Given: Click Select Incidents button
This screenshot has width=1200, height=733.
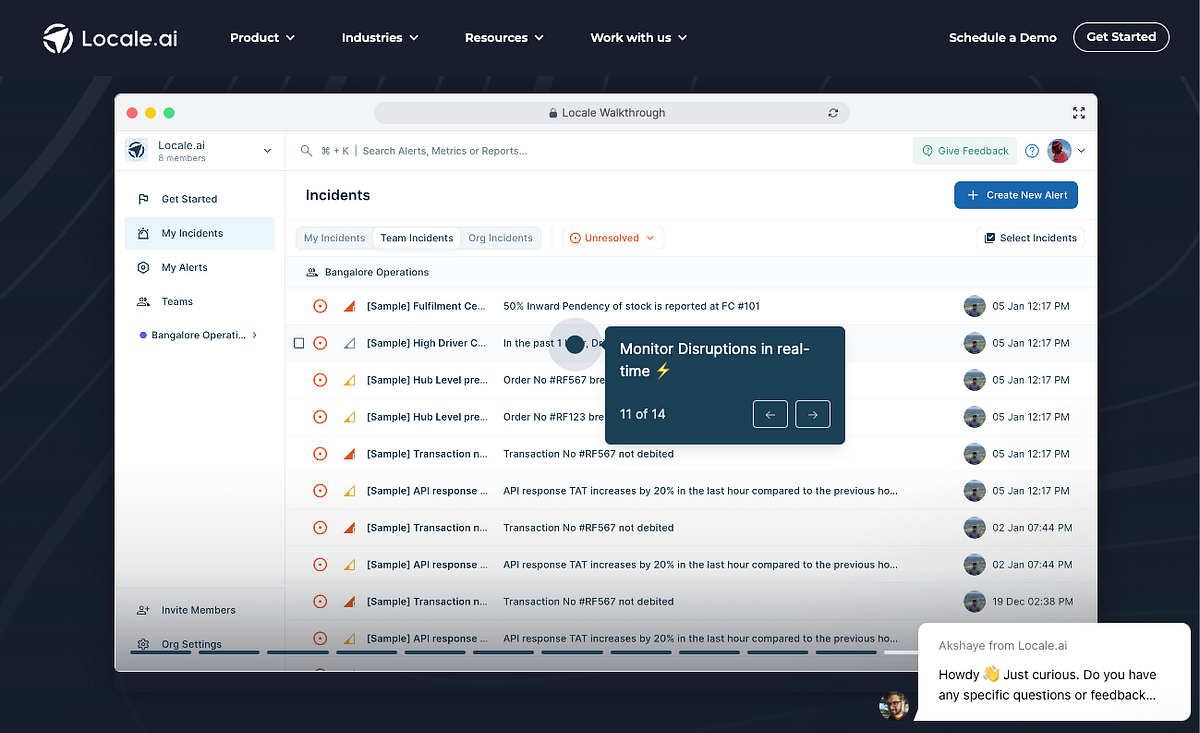Looking at the screenshot, I should [x=1030, y=238].
